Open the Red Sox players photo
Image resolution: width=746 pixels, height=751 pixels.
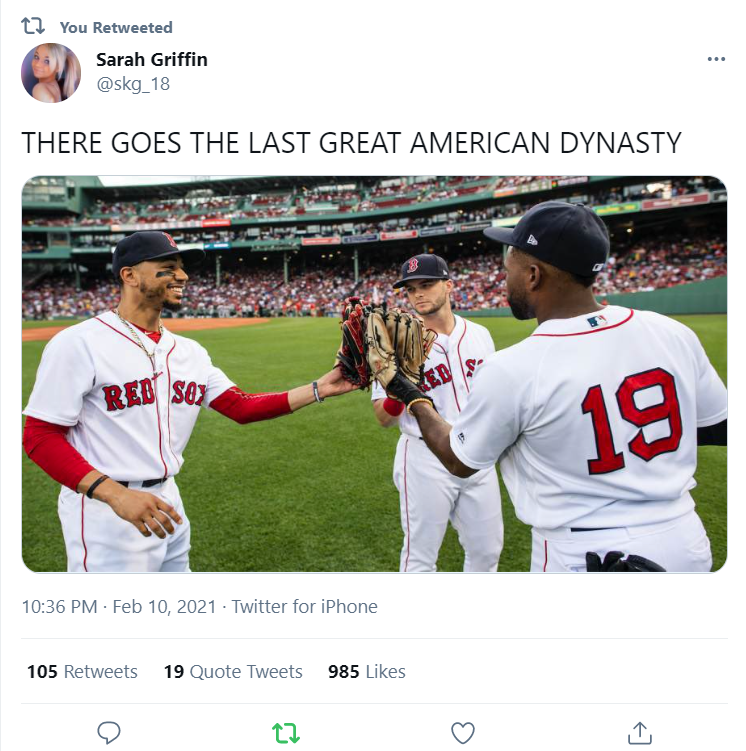tap(374, 374)
